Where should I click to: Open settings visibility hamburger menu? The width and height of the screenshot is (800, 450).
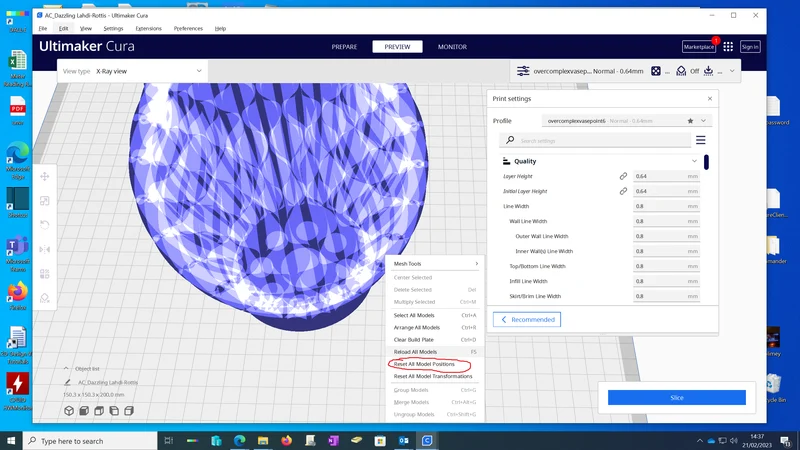pos(701,140)
